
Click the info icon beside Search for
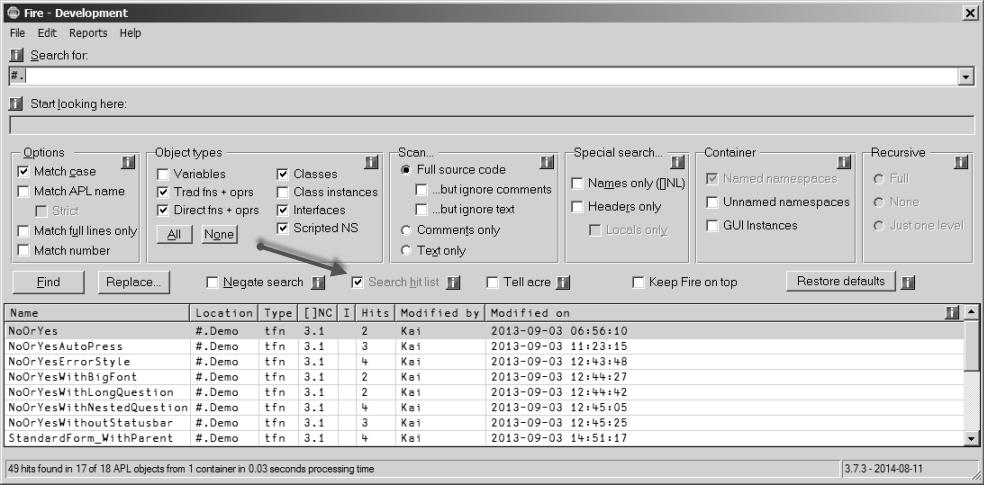tap(17, 55)
